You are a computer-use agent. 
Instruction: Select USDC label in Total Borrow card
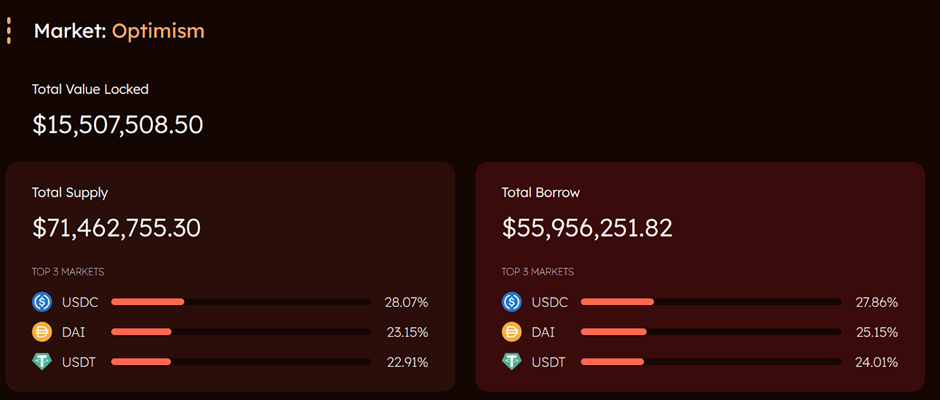pyautogui.click(x=550, y=302)
